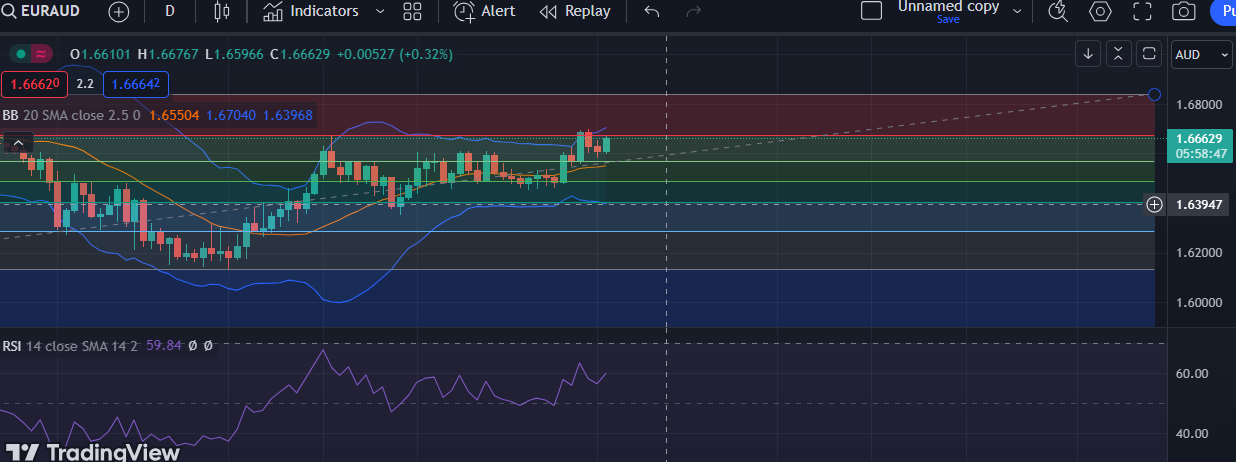
Task: Add a symbol to compare
Action: 119,11
